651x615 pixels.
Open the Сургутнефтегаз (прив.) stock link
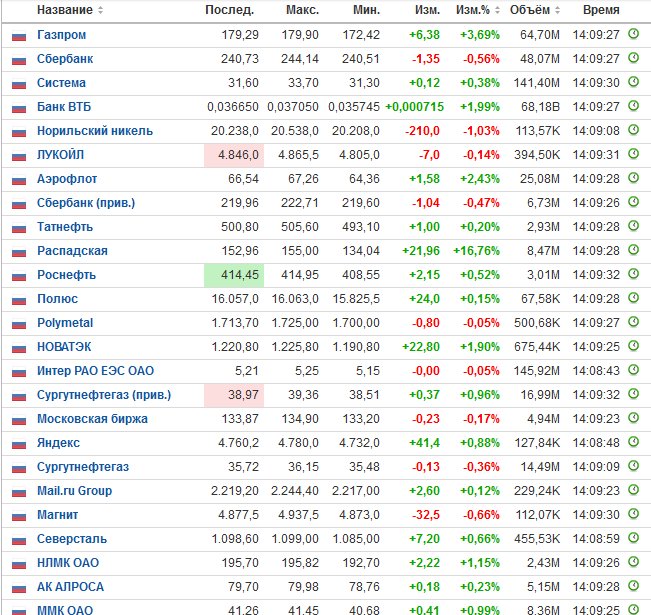(104, 395)
